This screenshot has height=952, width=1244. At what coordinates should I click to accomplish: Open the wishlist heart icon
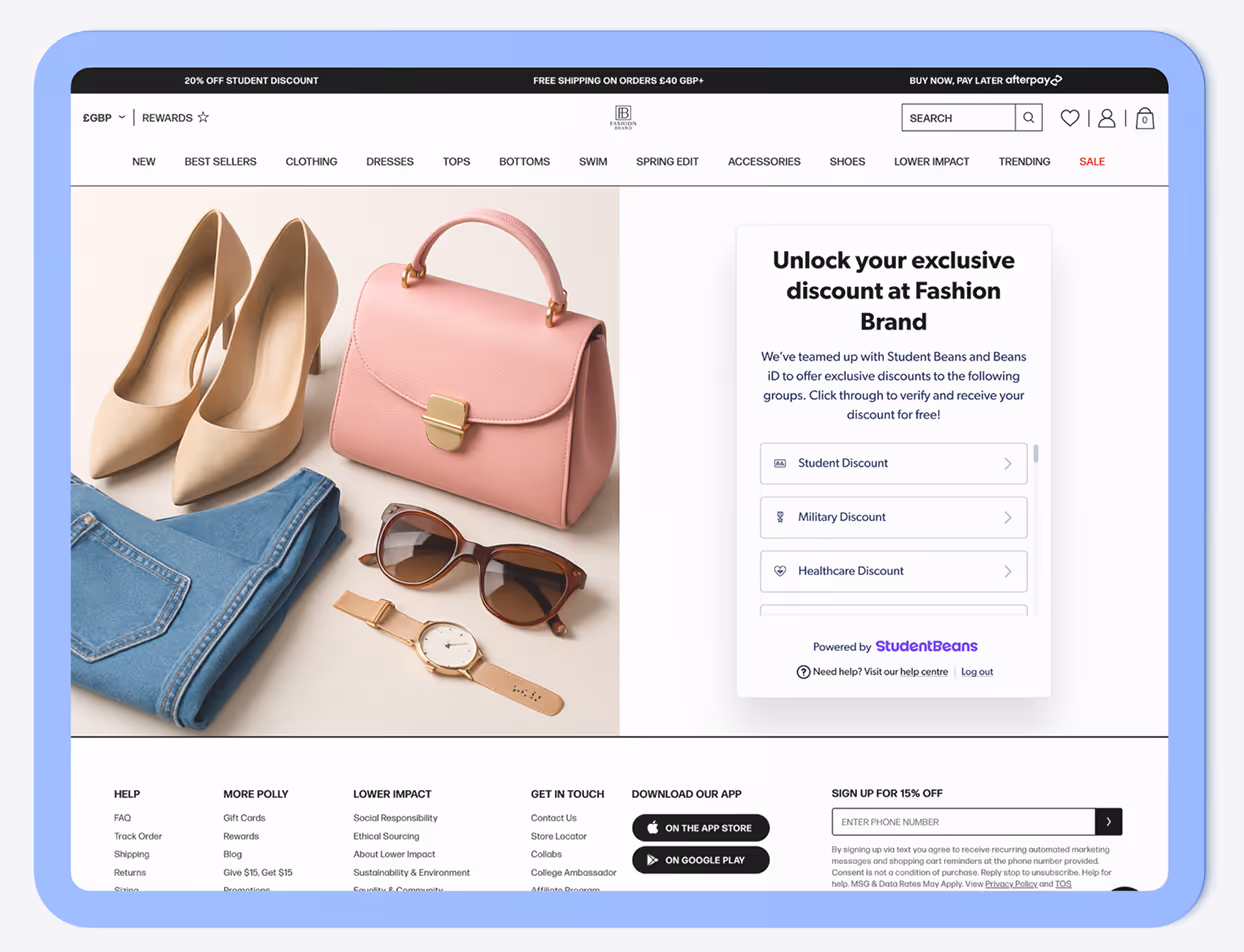click(1070, 118)
